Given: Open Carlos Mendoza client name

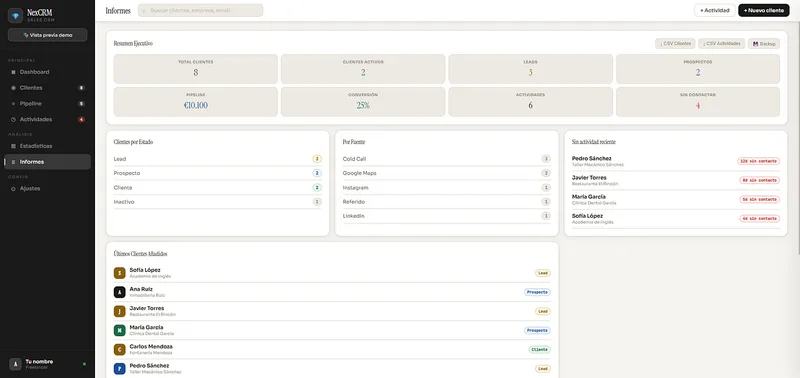Looking at the screenshot, I should click(151, 346).
